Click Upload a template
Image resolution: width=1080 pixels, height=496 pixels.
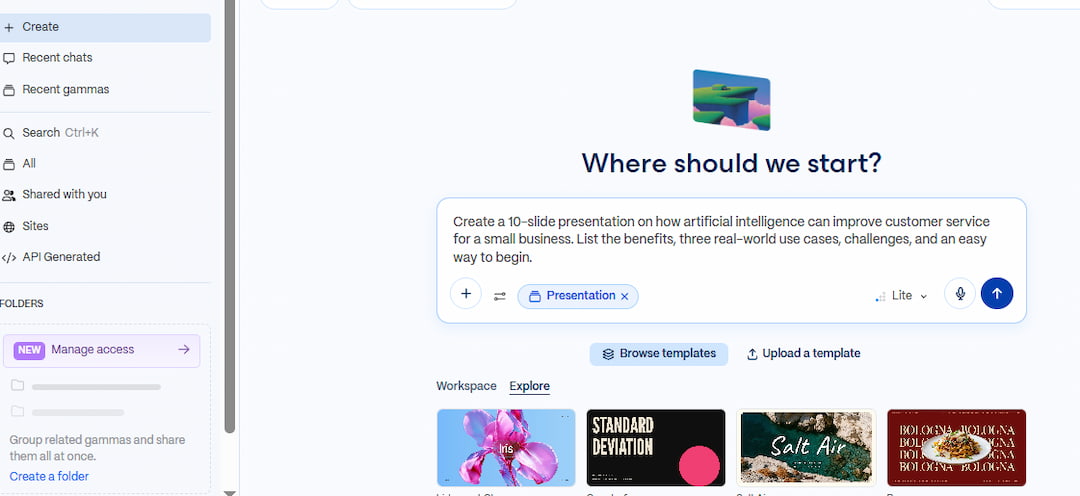pos(804,354)
